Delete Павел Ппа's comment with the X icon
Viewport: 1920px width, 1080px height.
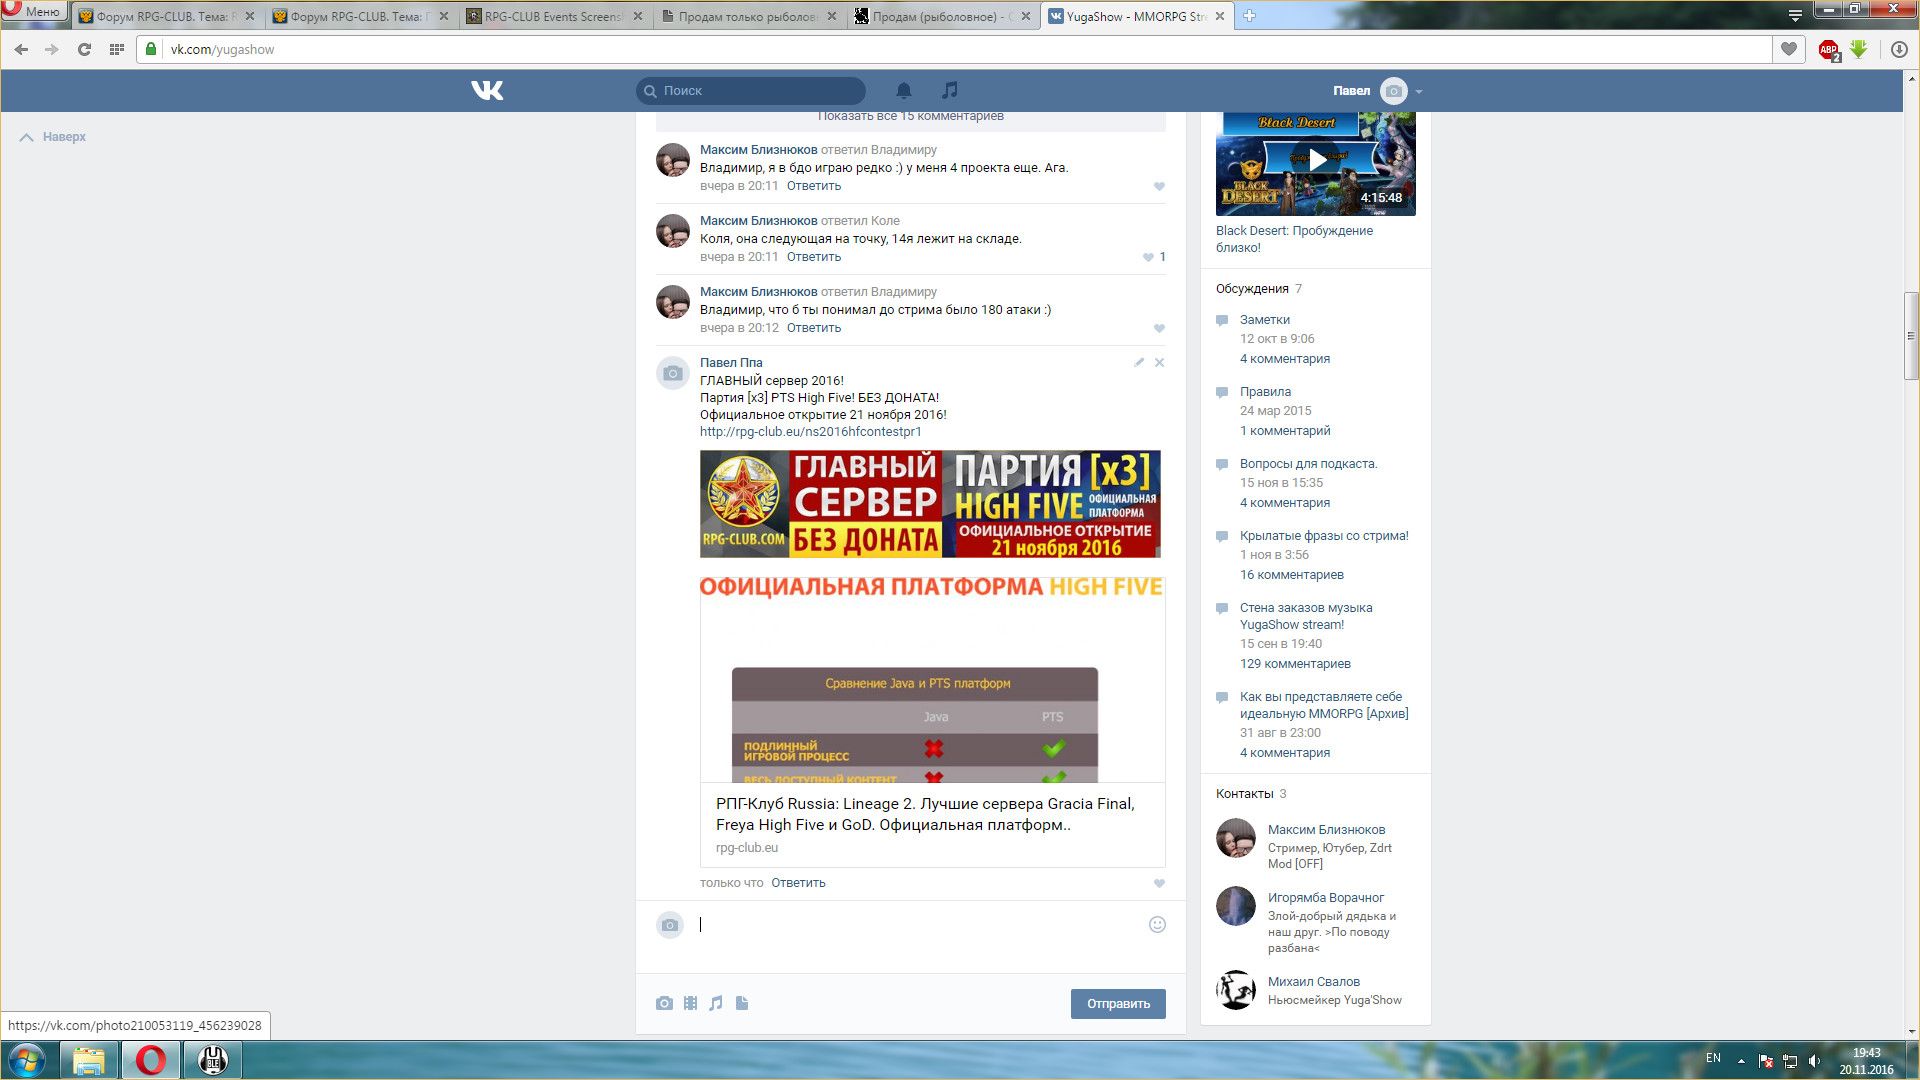tap(1160, 362)
